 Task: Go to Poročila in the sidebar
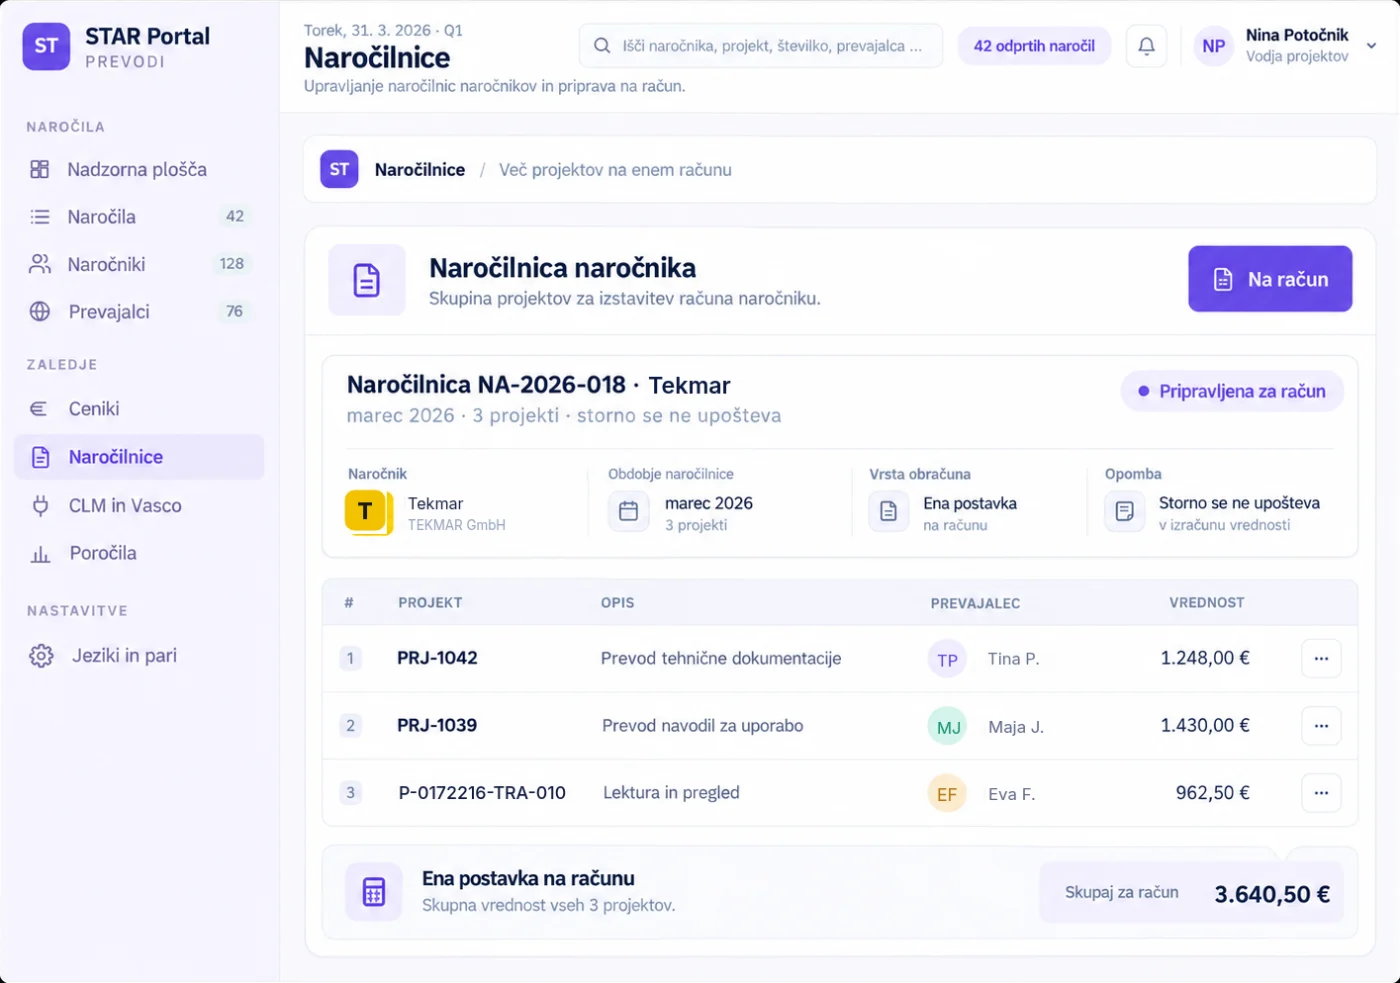tap(139, 553)
